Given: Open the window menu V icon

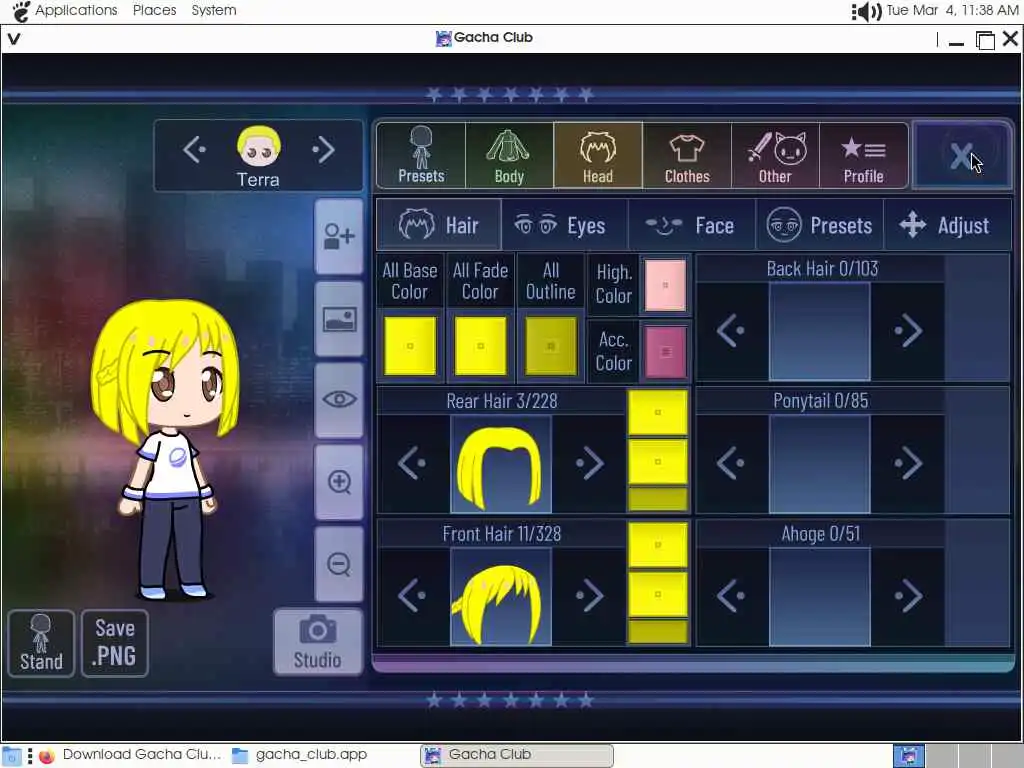Looking at the screenshot, I should click(x=14, y=39).
